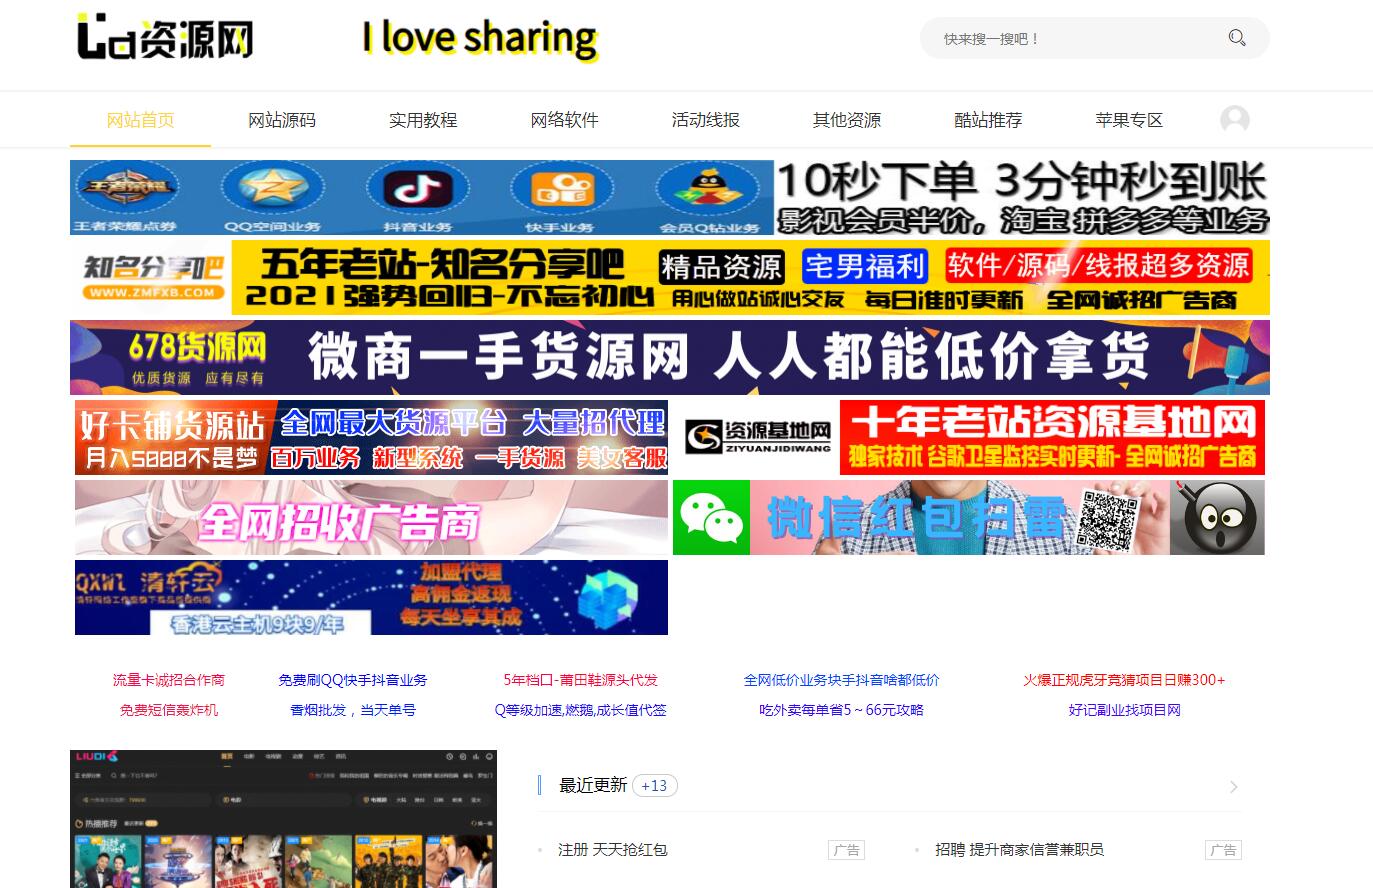
Task: Open the 酷站推荐 menu
Action: click(x=988, y=120)
